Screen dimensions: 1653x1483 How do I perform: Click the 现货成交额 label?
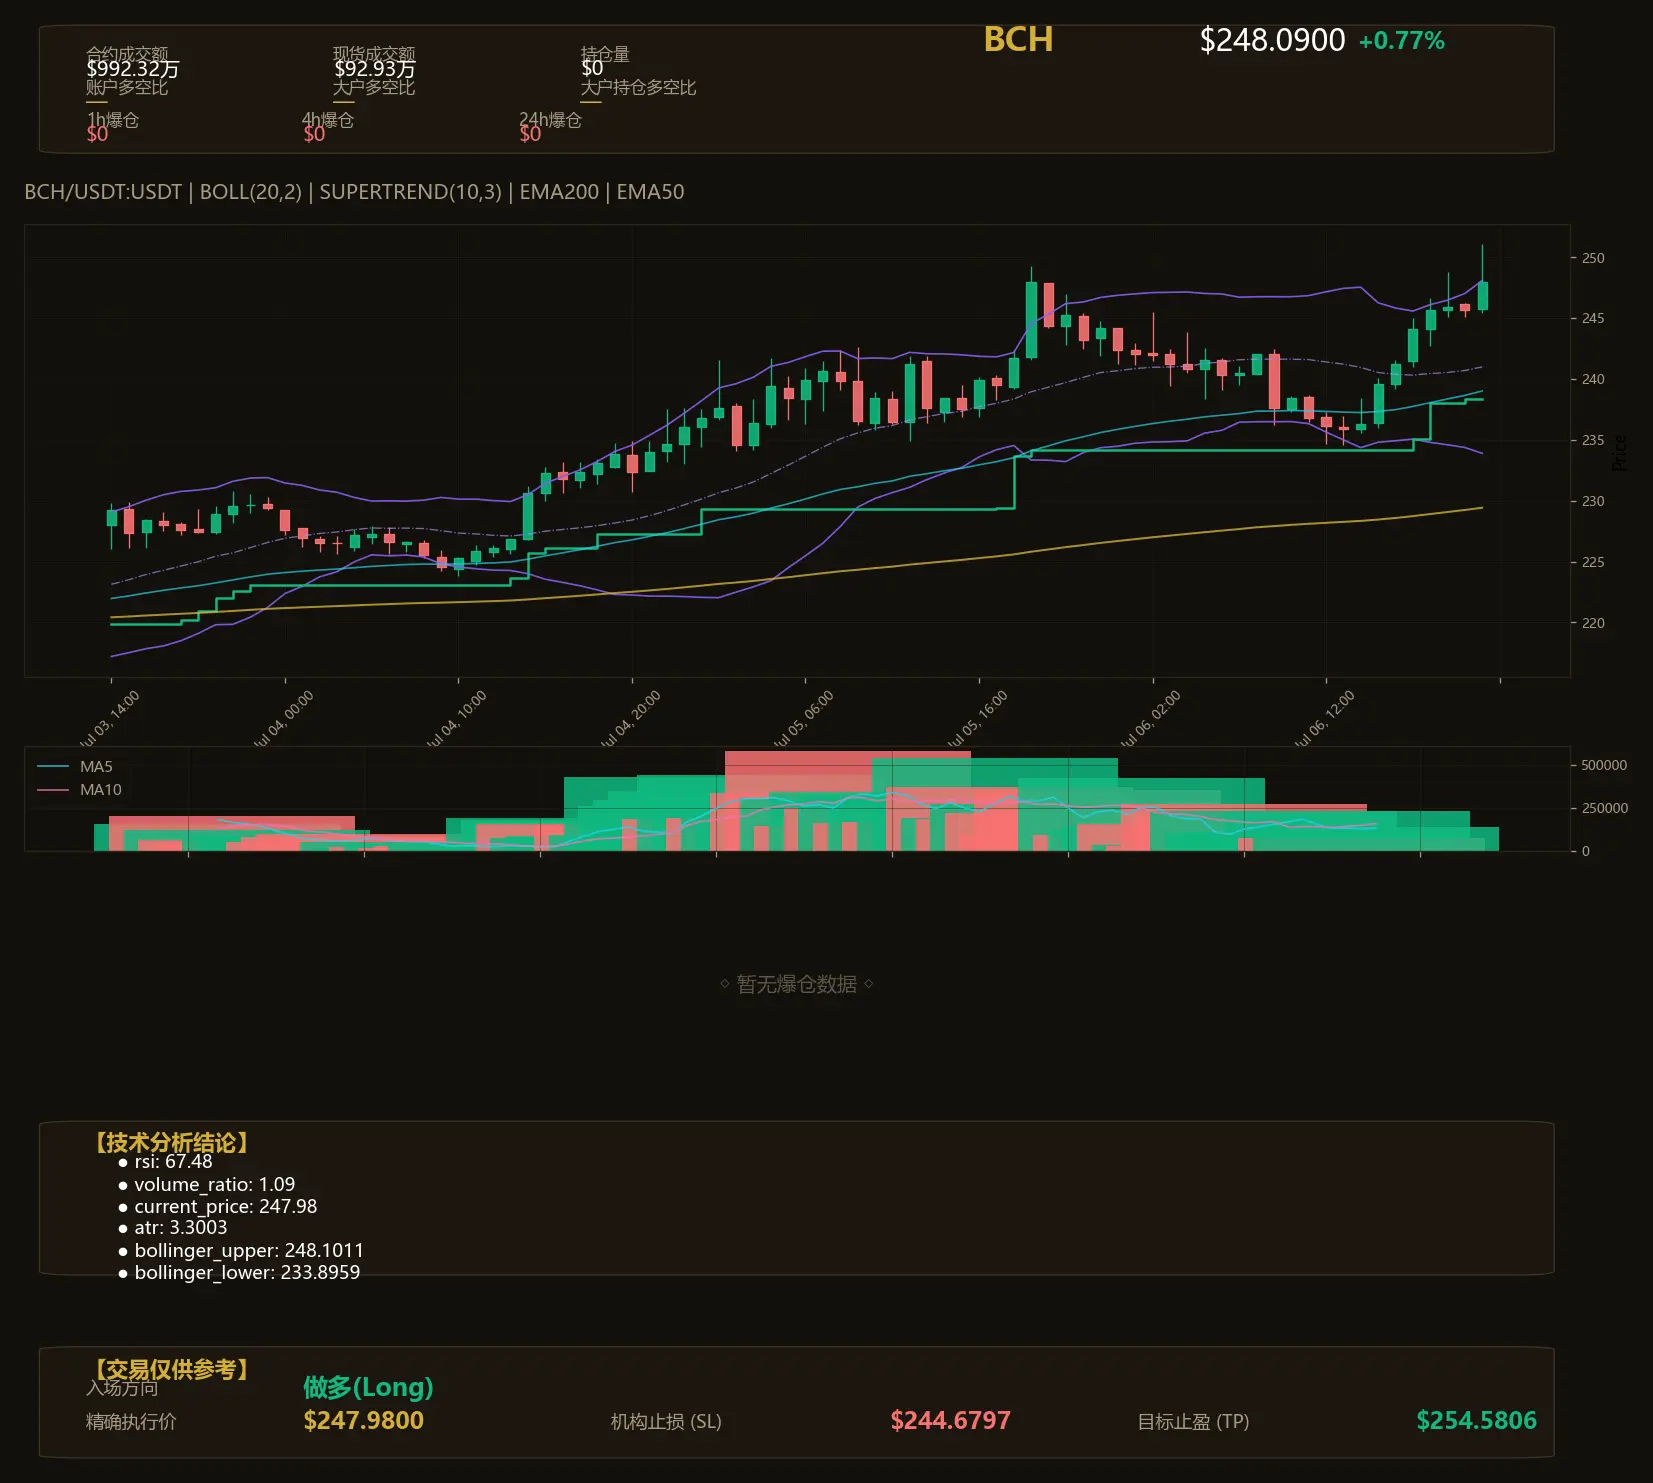tap(374, 53)
